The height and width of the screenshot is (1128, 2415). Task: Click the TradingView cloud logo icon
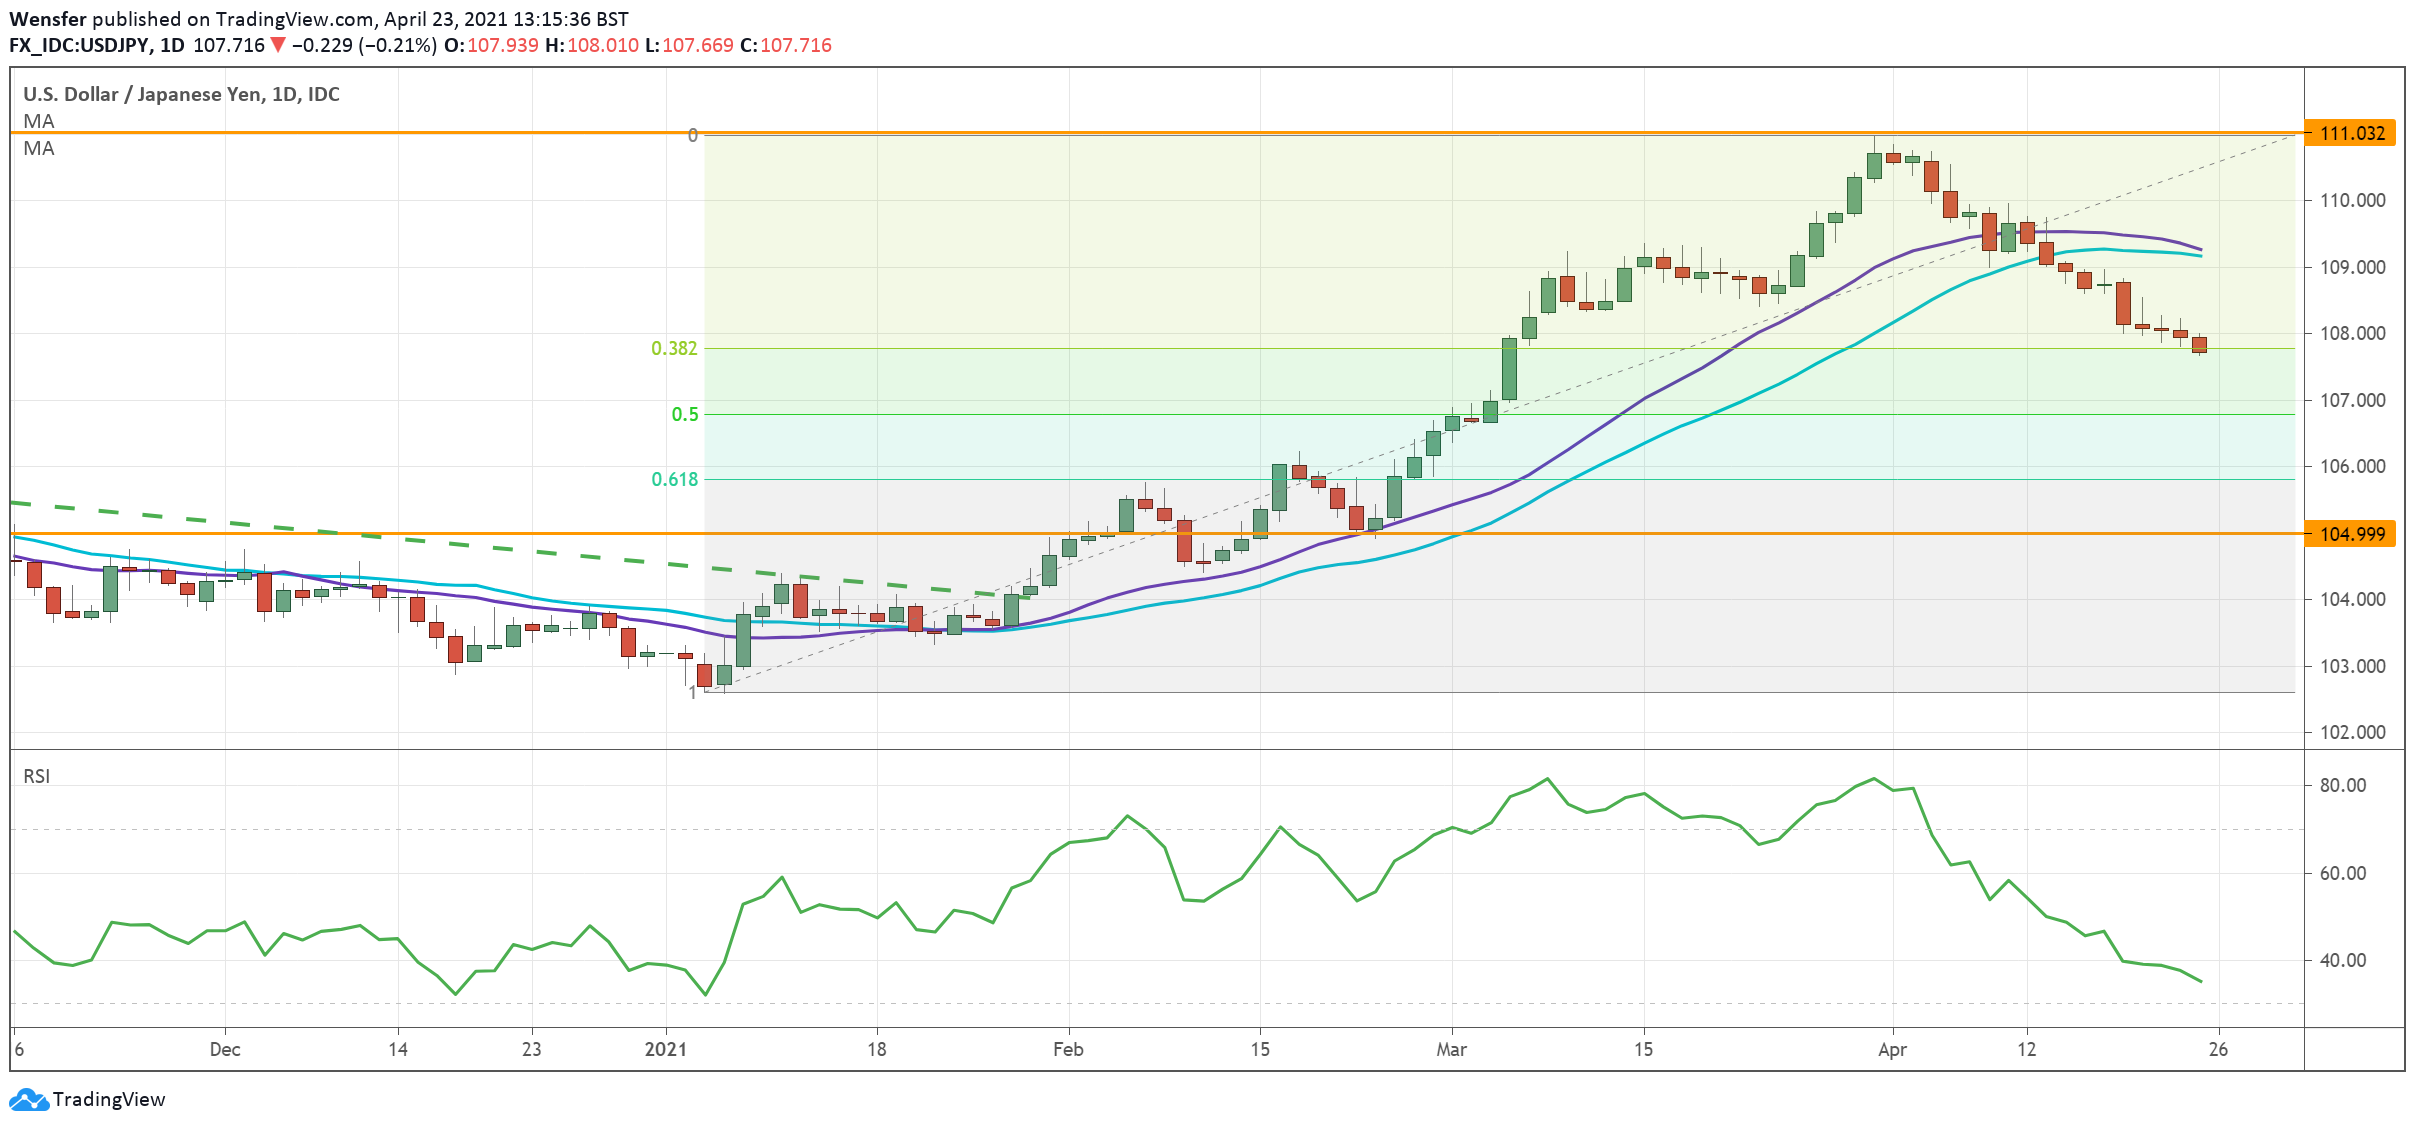(x=28, y=1100)
